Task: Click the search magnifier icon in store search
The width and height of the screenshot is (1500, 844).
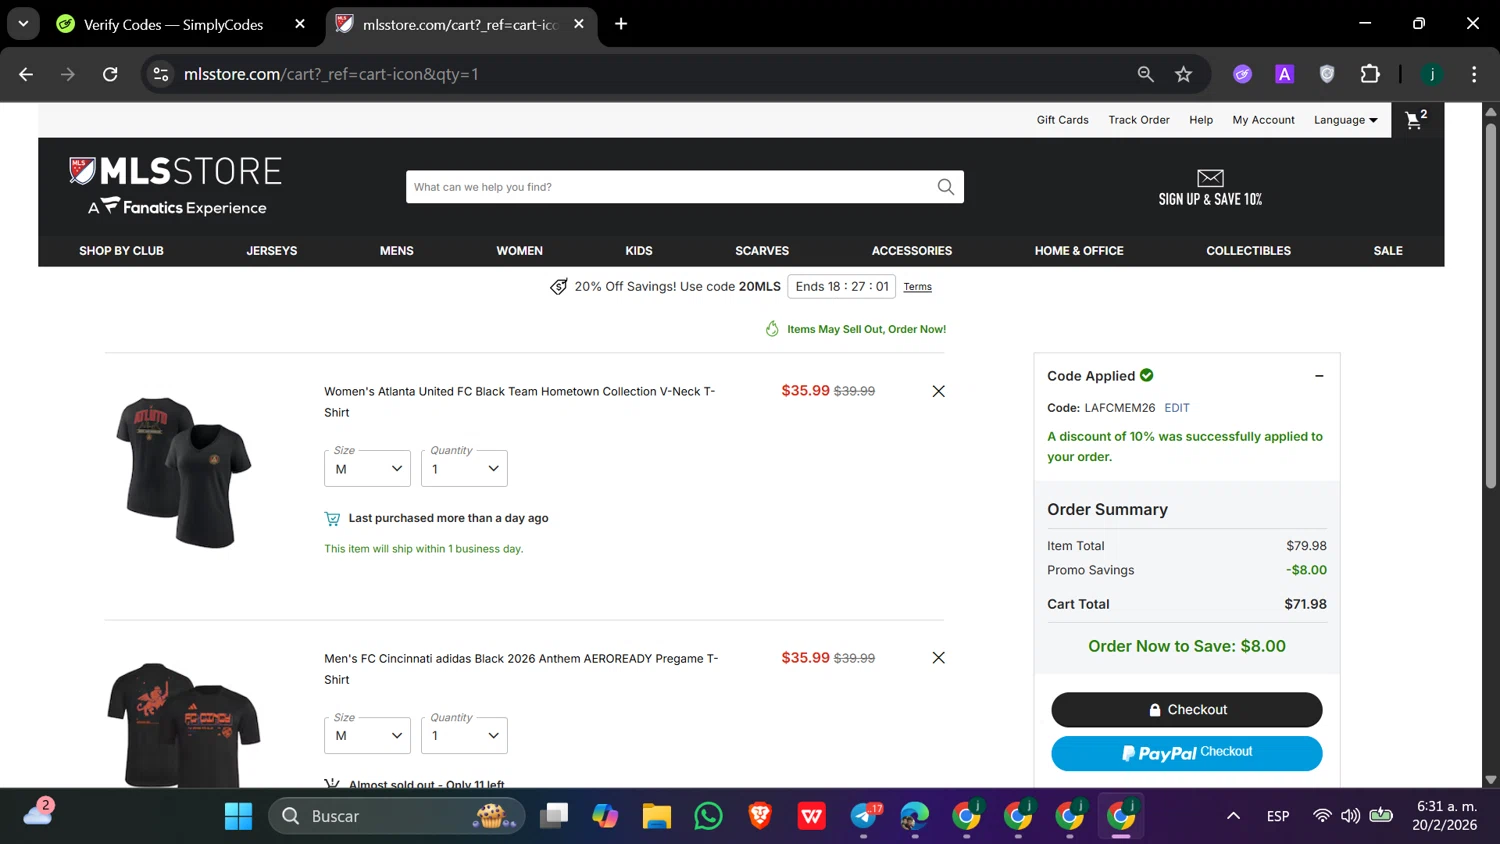Action: point(945,187)
